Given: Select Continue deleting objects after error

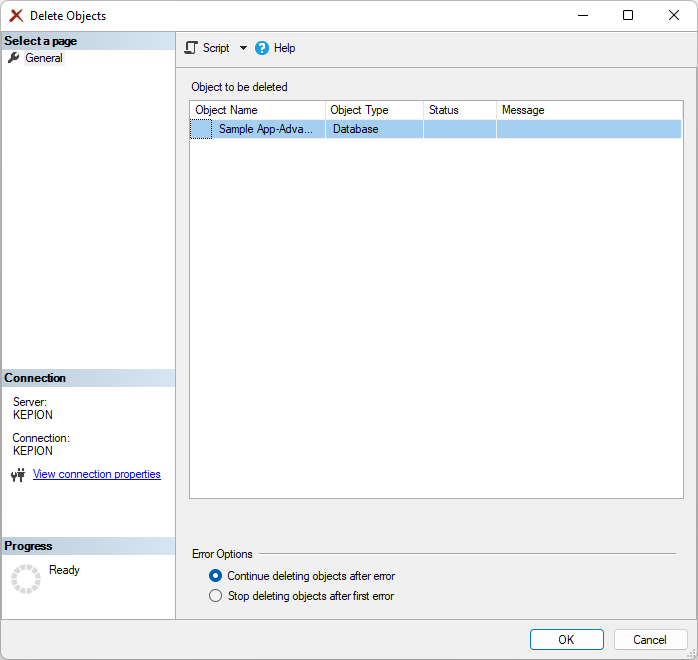Looking at the screenshot, I should pyautogui.click(x=215, y=576).
